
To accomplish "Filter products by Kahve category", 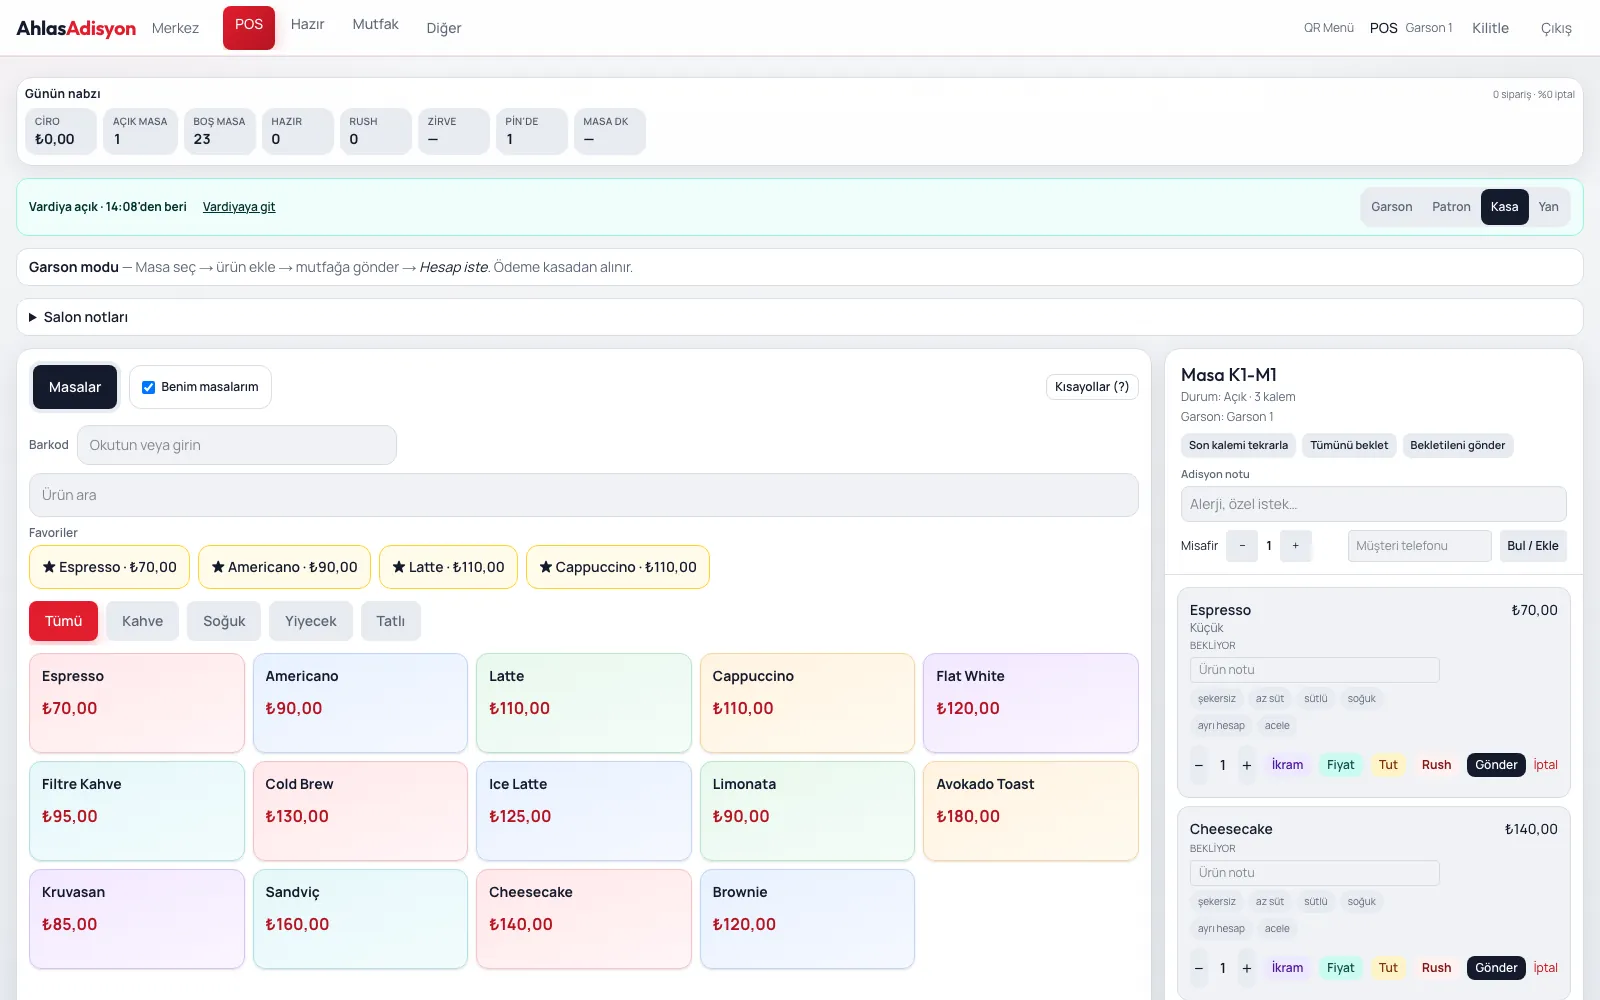I will pos(142,621).
